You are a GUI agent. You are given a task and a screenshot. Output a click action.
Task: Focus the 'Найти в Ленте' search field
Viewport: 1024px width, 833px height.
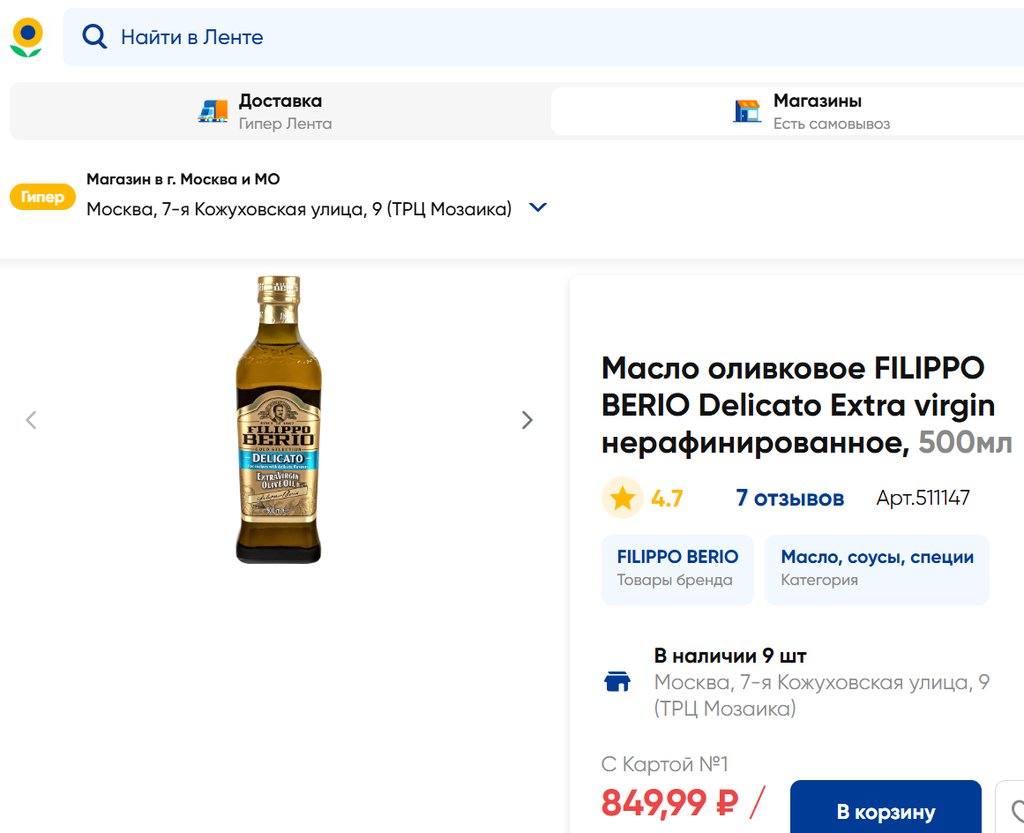[500, 37]
